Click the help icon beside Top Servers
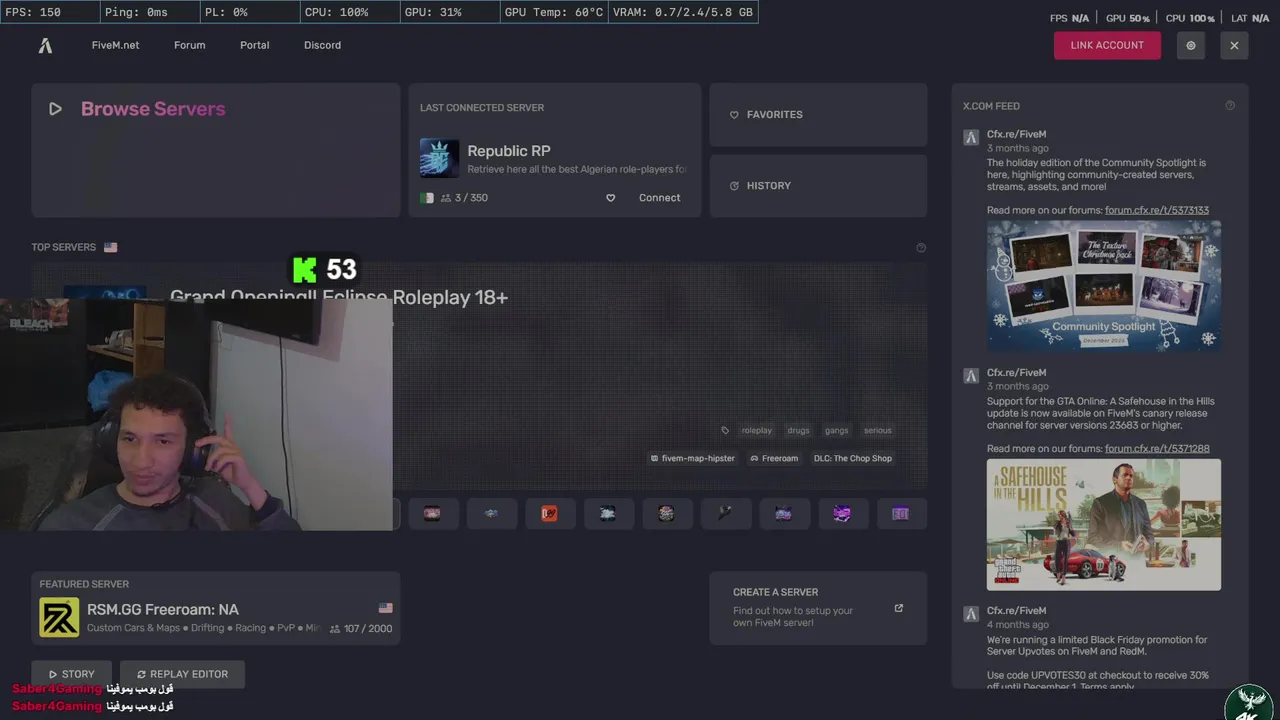The width and height of the screenshot is (1280, 720). pos(921,247)
